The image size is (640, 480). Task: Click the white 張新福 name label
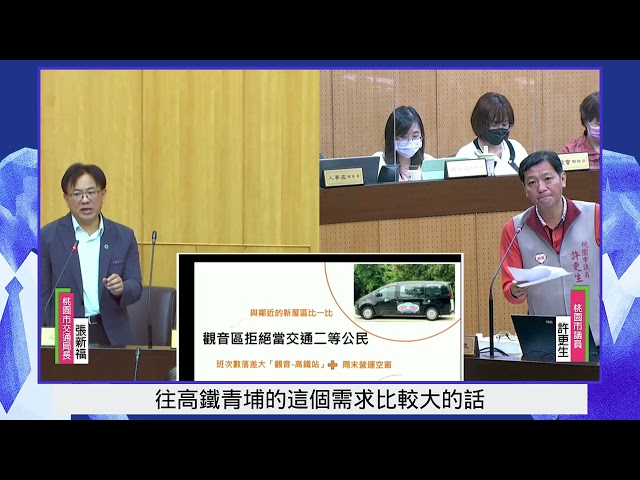(x=81, y=340)
